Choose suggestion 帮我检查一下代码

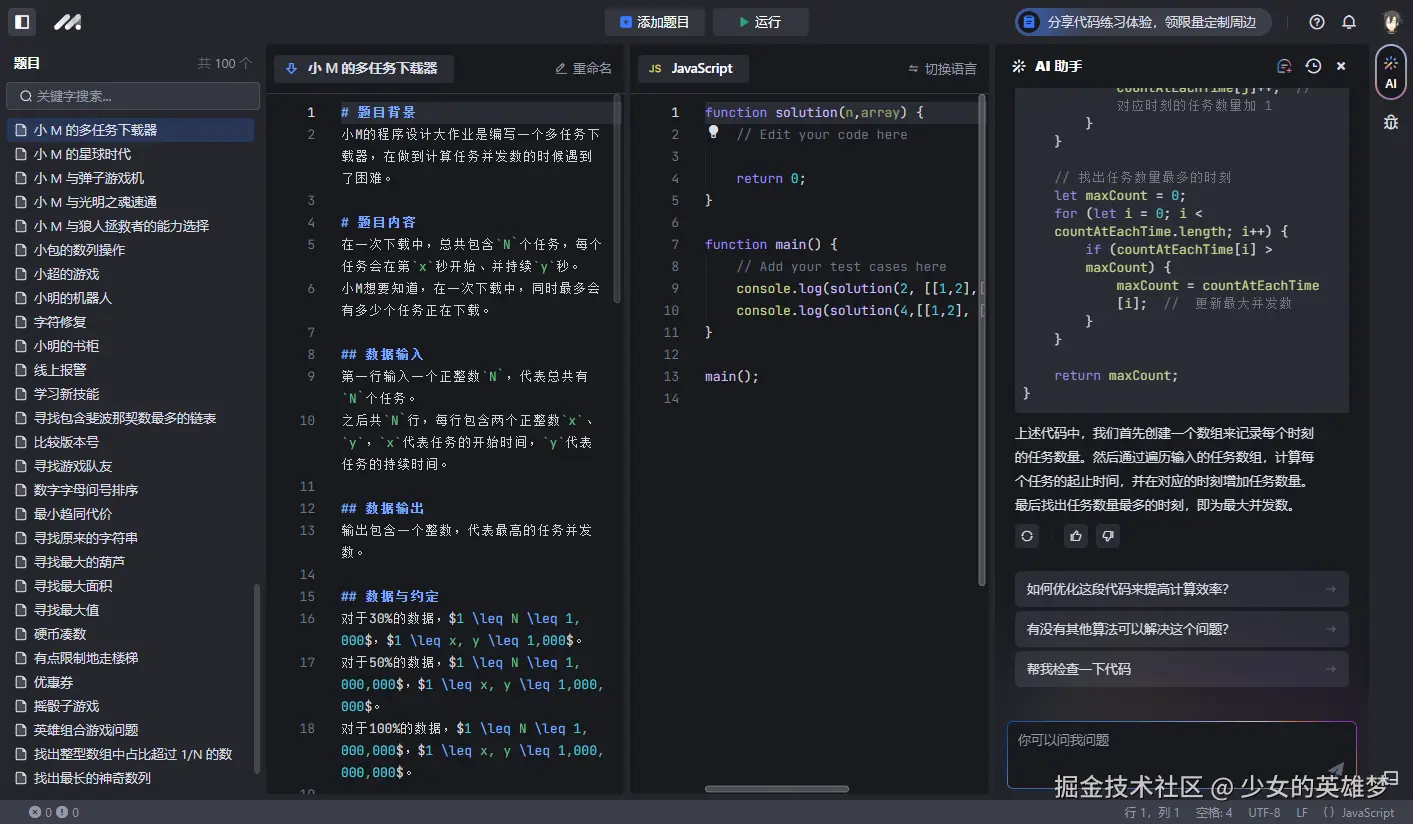click(x=1182, y=669)
